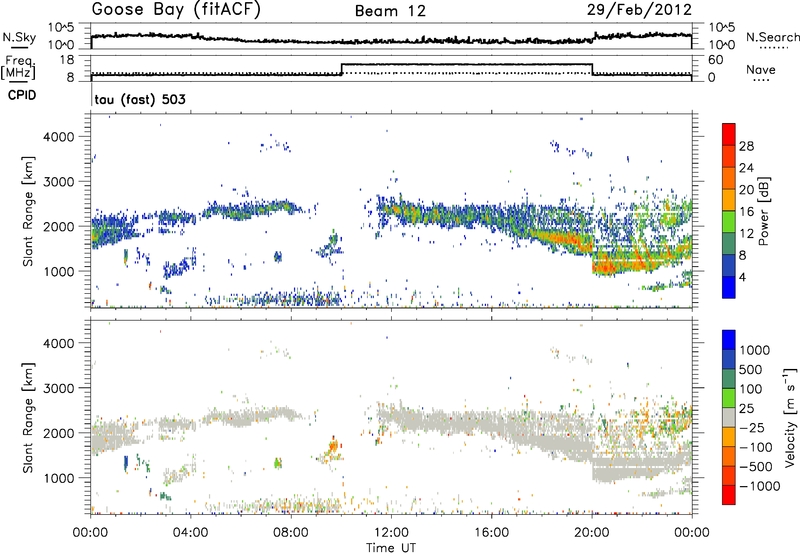Click the frequency step-up line at 10:00
800x554 pixels.
pos(341,70)
